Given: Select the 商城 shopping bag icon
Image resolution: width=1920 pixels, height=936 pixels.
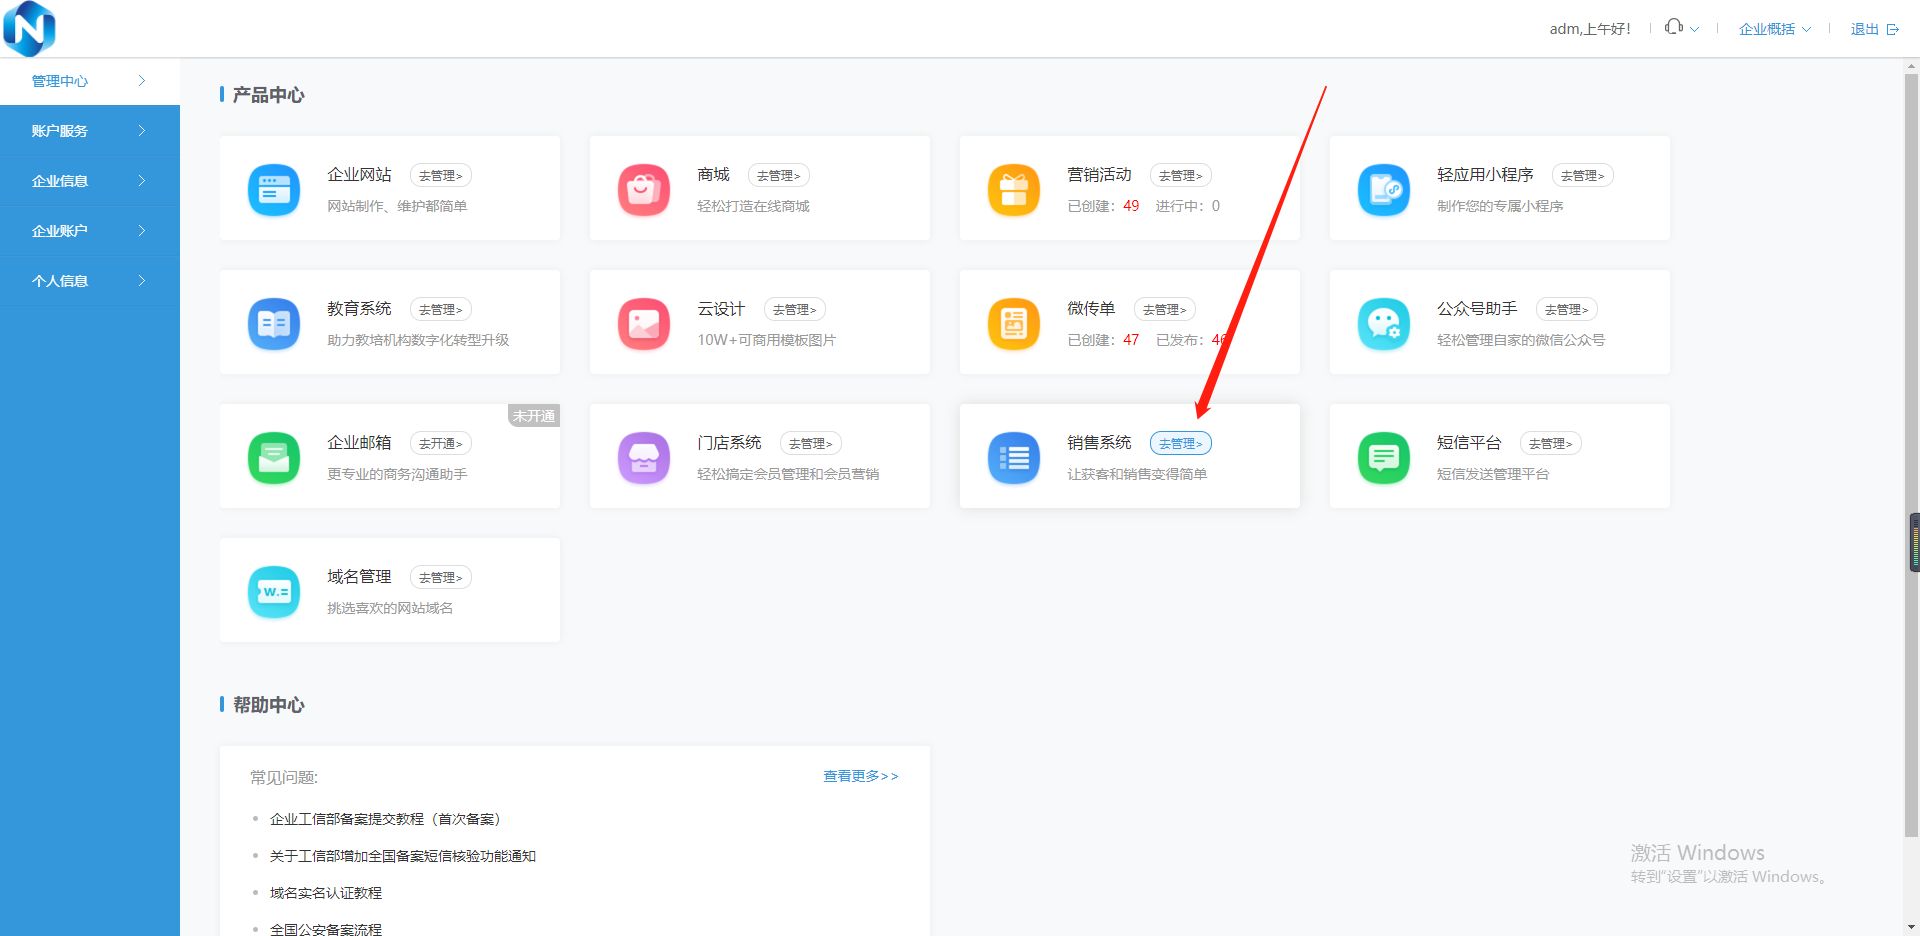Looking at the screenshot, I should [643, 189].
